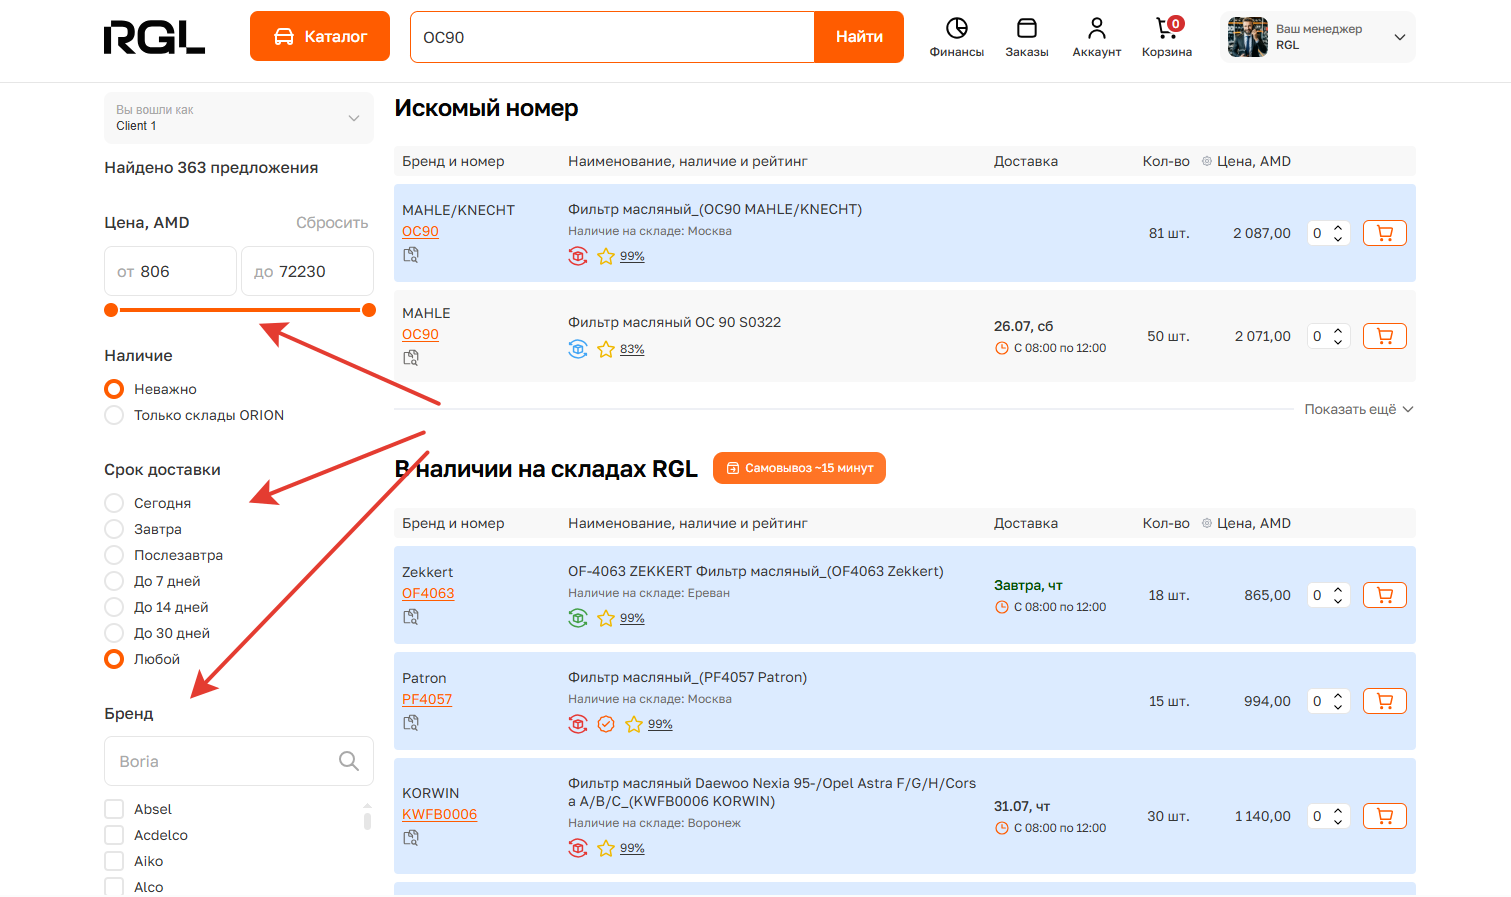Add KORWIN KWFB0006 to cart
Viewport: 1511px width, 897px height.
pyautogui.click(x=1384, y=816)
